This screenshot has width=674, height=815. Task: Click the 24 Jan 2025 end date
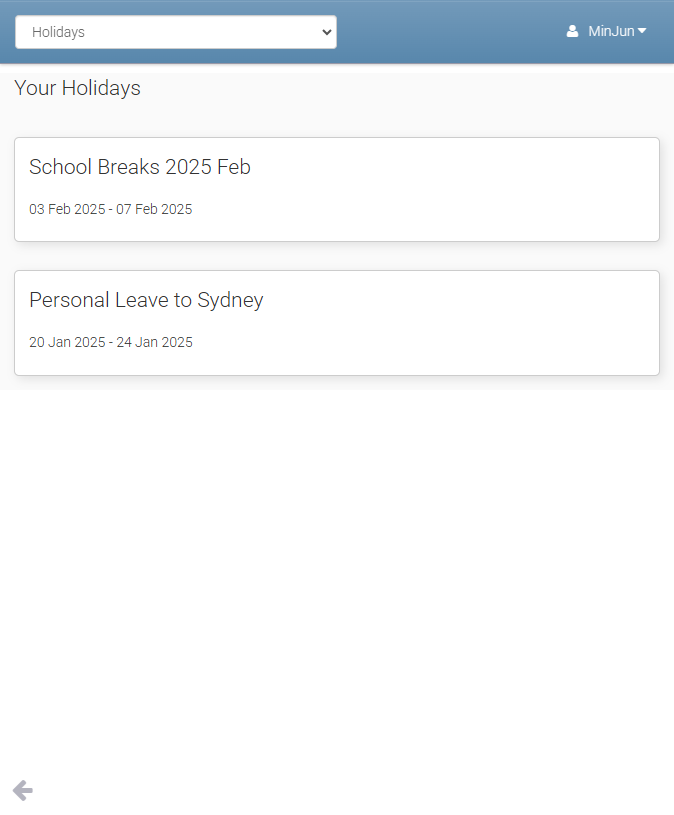tap(155, 342)
